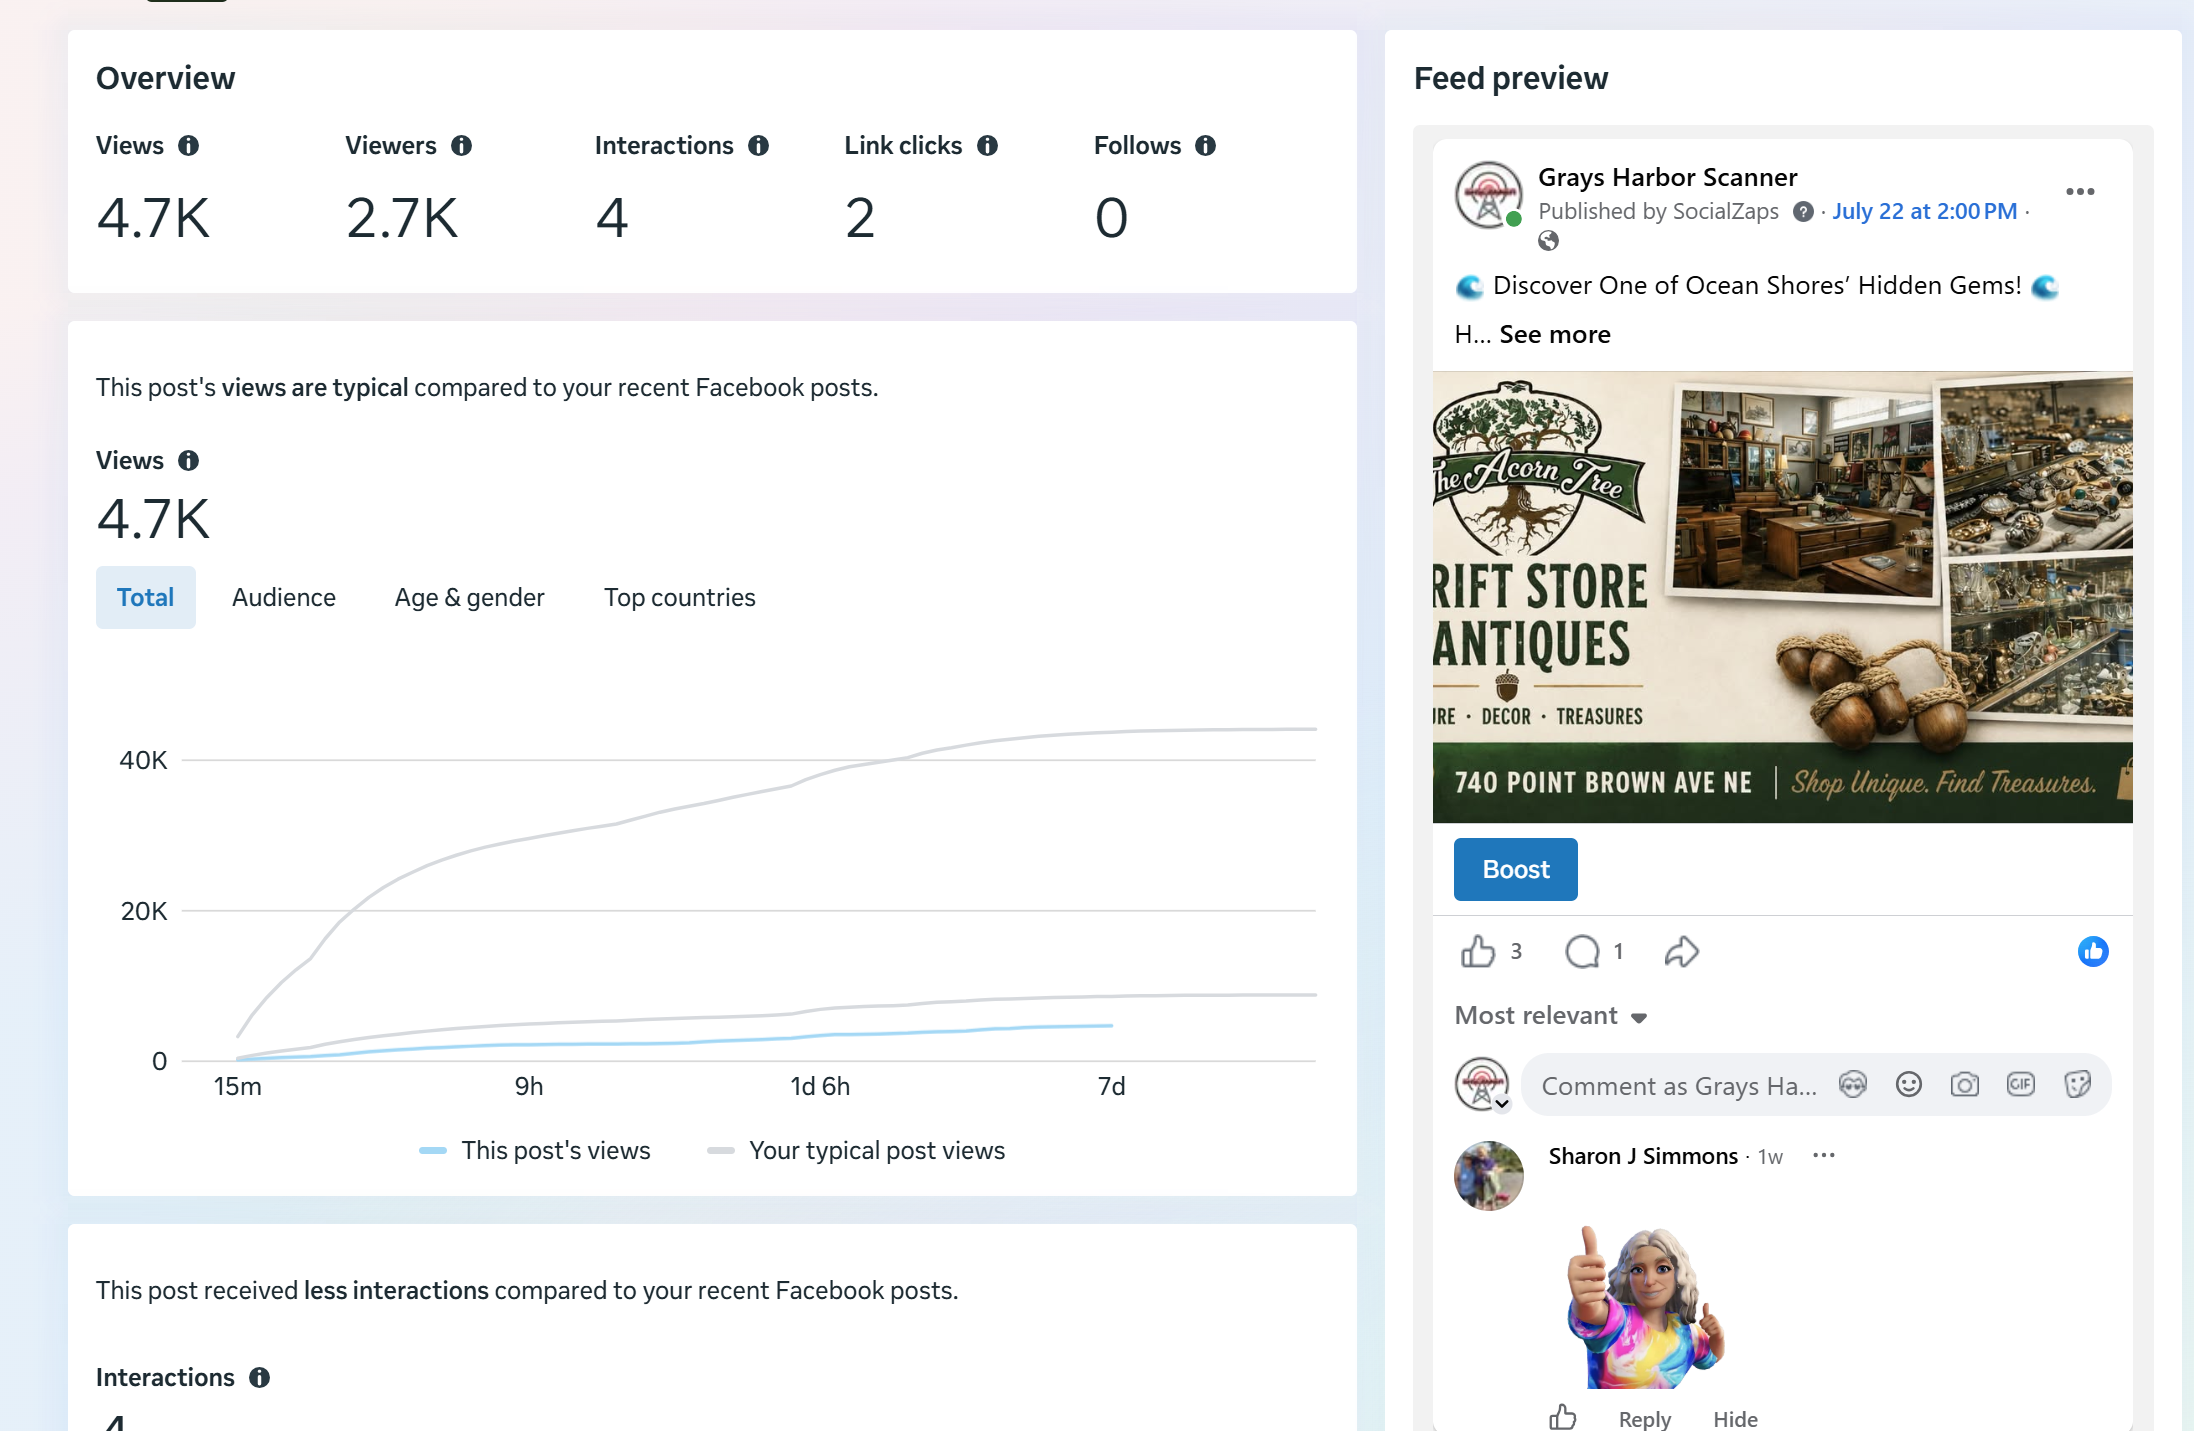Like Sharon J Simmons' comment
This screenshot has height=1431, width=2194.
[x=1563, y=1417]
